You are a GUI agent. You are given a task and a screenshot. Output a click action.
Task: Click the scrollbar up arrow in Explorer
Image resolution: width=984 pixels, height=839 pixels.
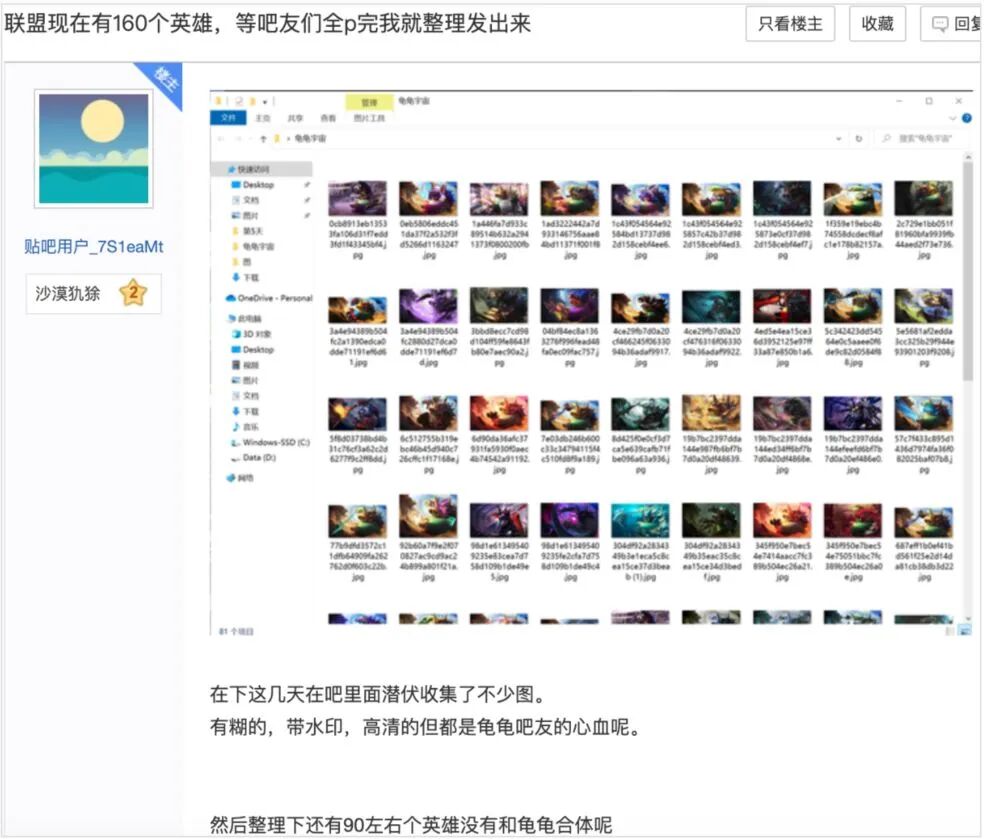pyautogui.click(x=967, y=157)
